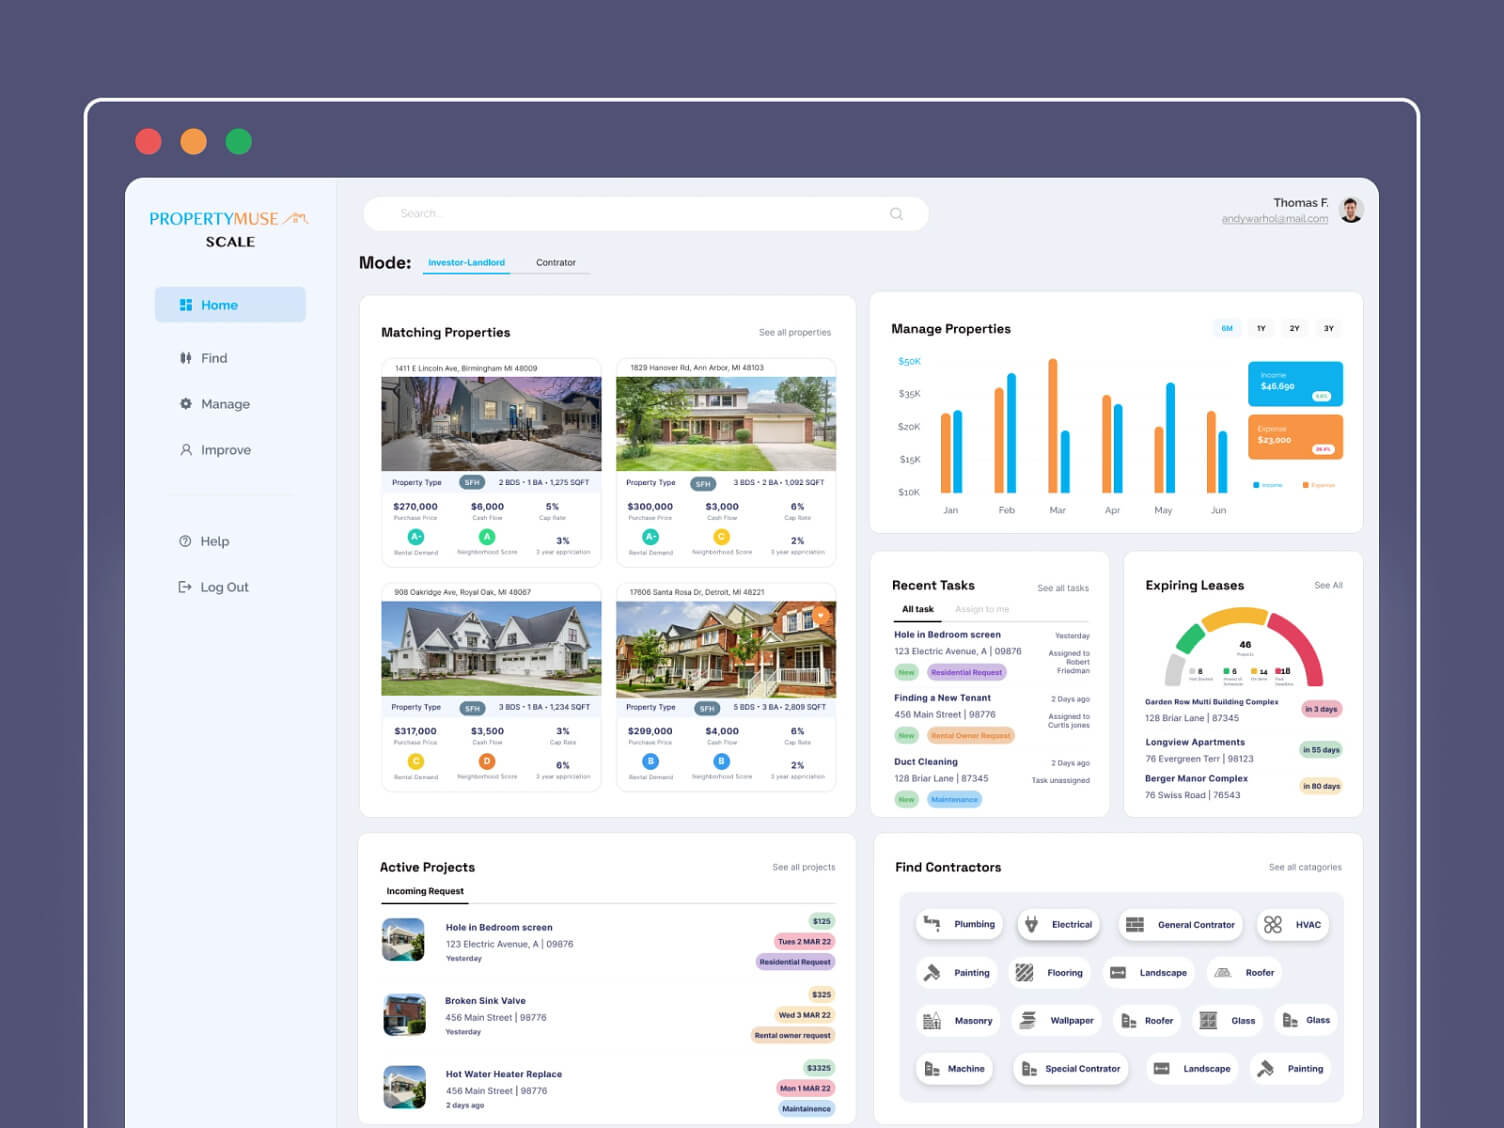The height and width of the screenshot is (1128, 1504).
Task: Click the Electrical plug icon
Action: [1032, 924]
